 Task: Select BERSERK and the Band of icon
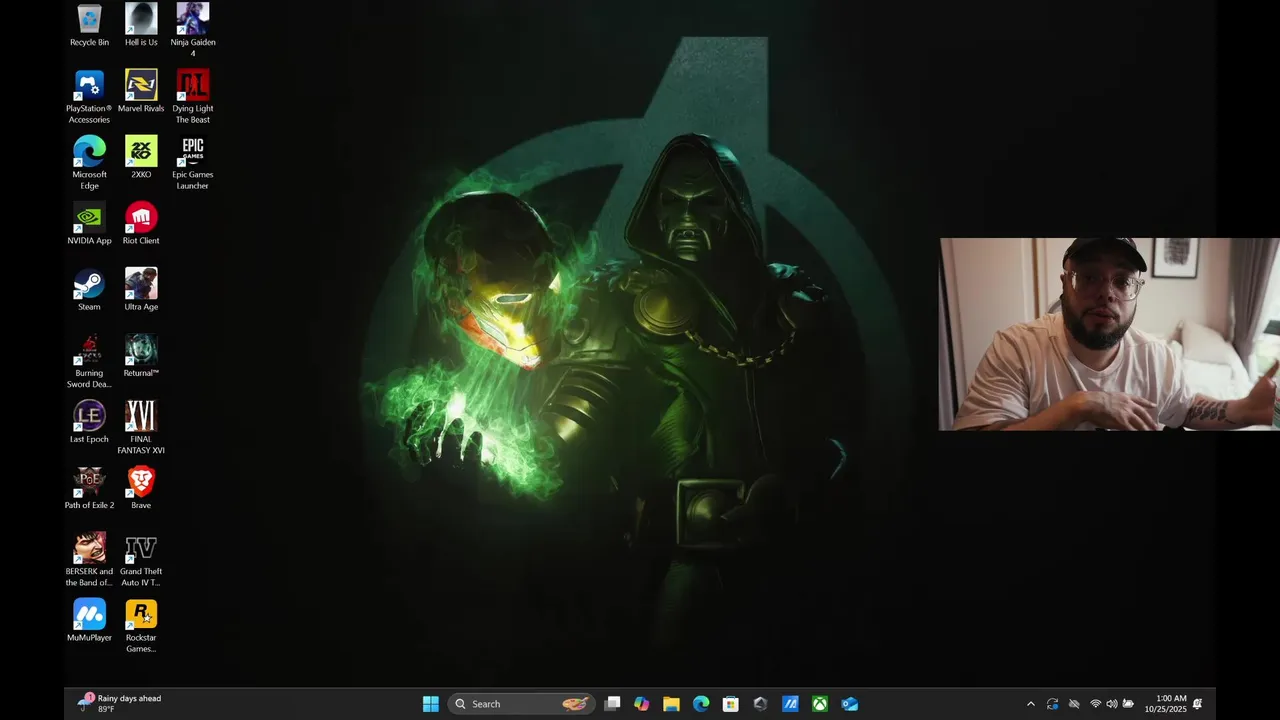click(89, 559)
